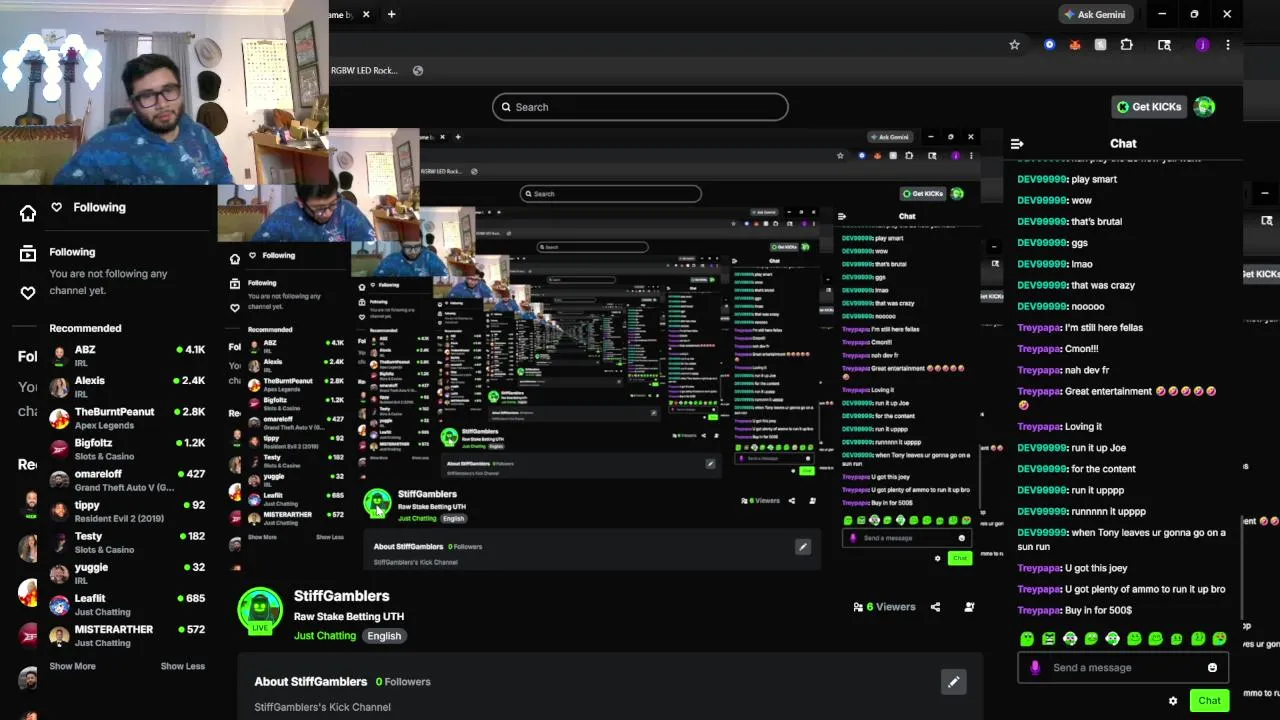Click outermost 'Great entertainment' chat message

click(1117, 398)
